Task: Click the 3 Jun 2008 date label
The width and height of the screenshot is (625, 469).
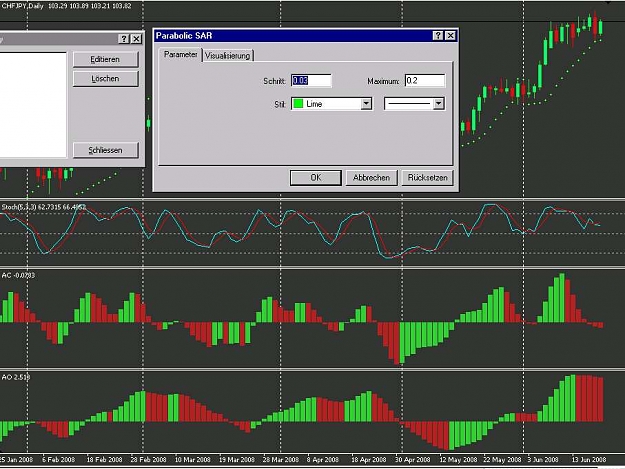Action: click(543, 459)
